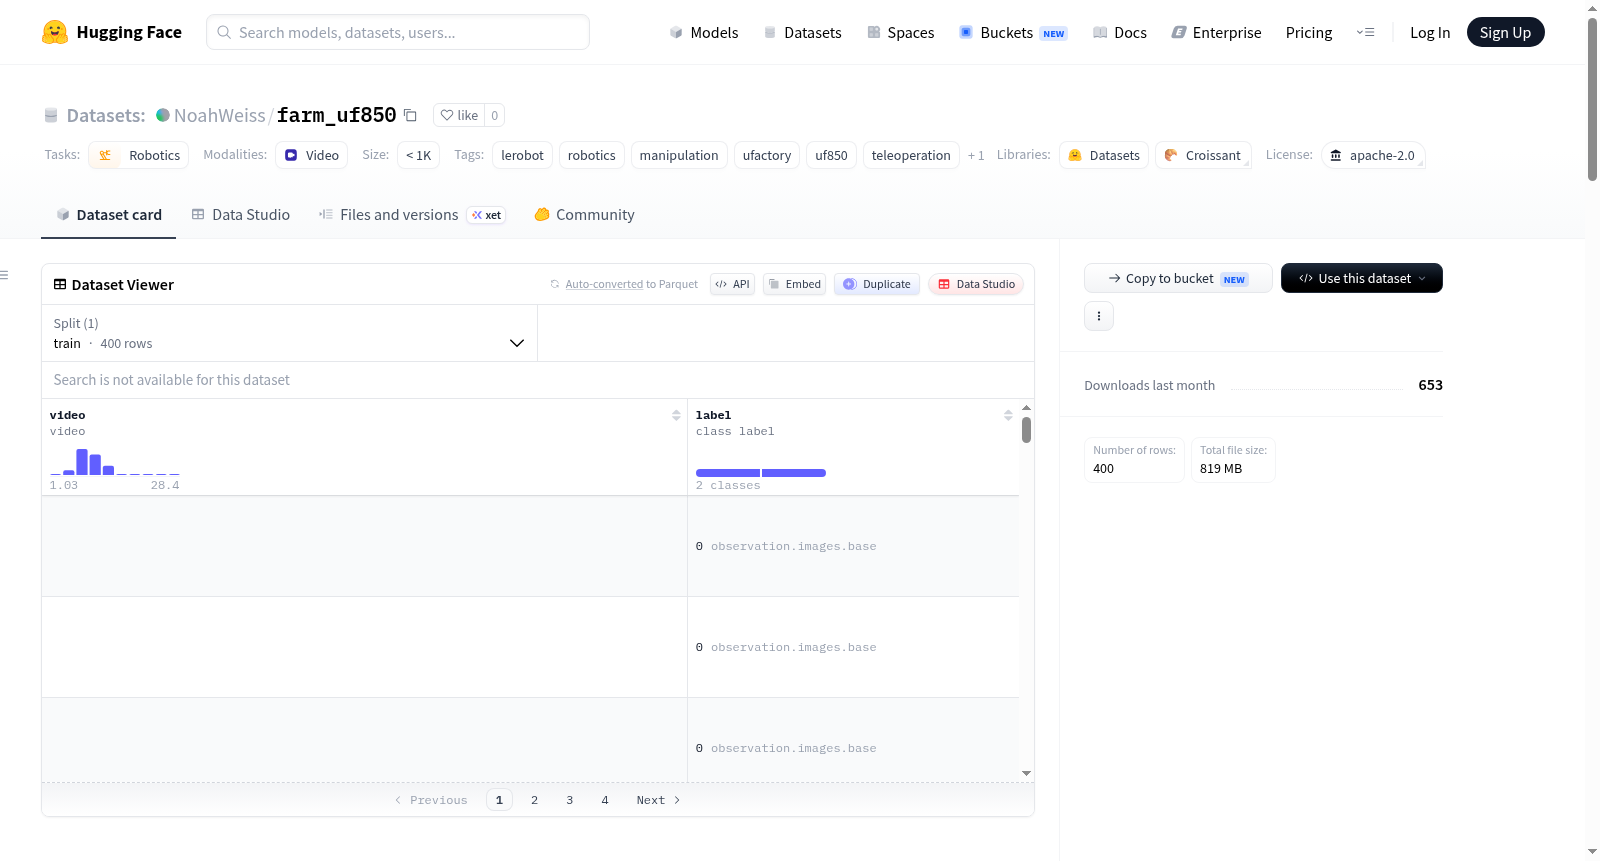Open the Datasets library dropdown tag
Image resolution: width=1600 pixels, height=861 pixels.
coord(1104,155)
